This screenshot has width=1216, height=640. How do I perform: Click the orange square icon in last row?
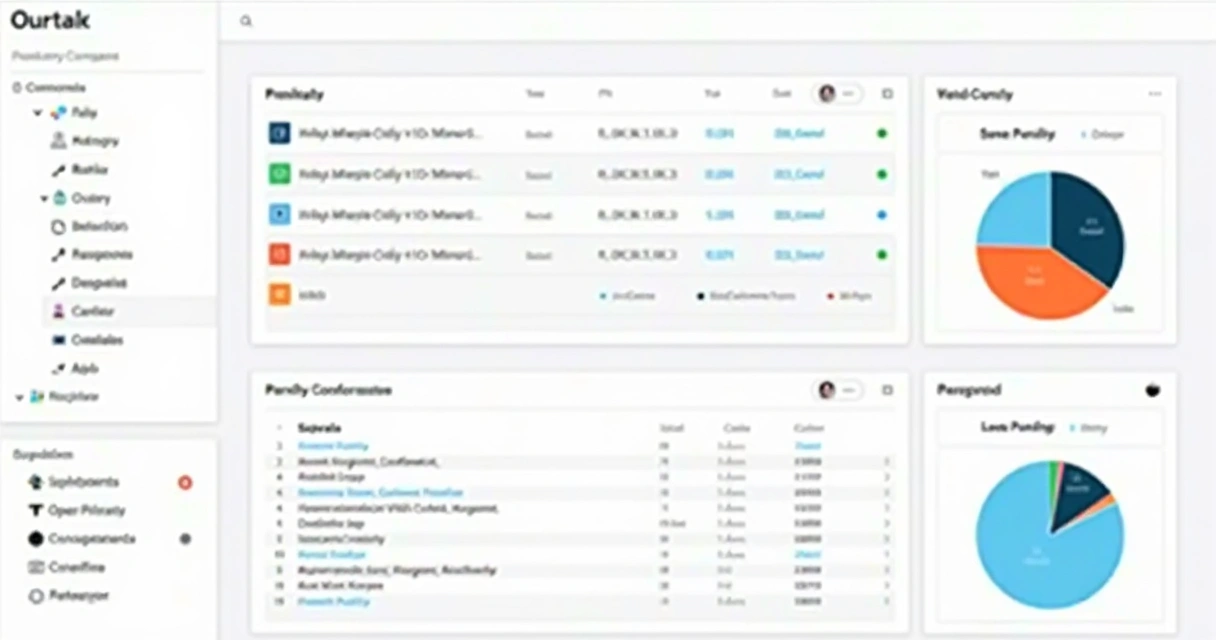[279, 295]
